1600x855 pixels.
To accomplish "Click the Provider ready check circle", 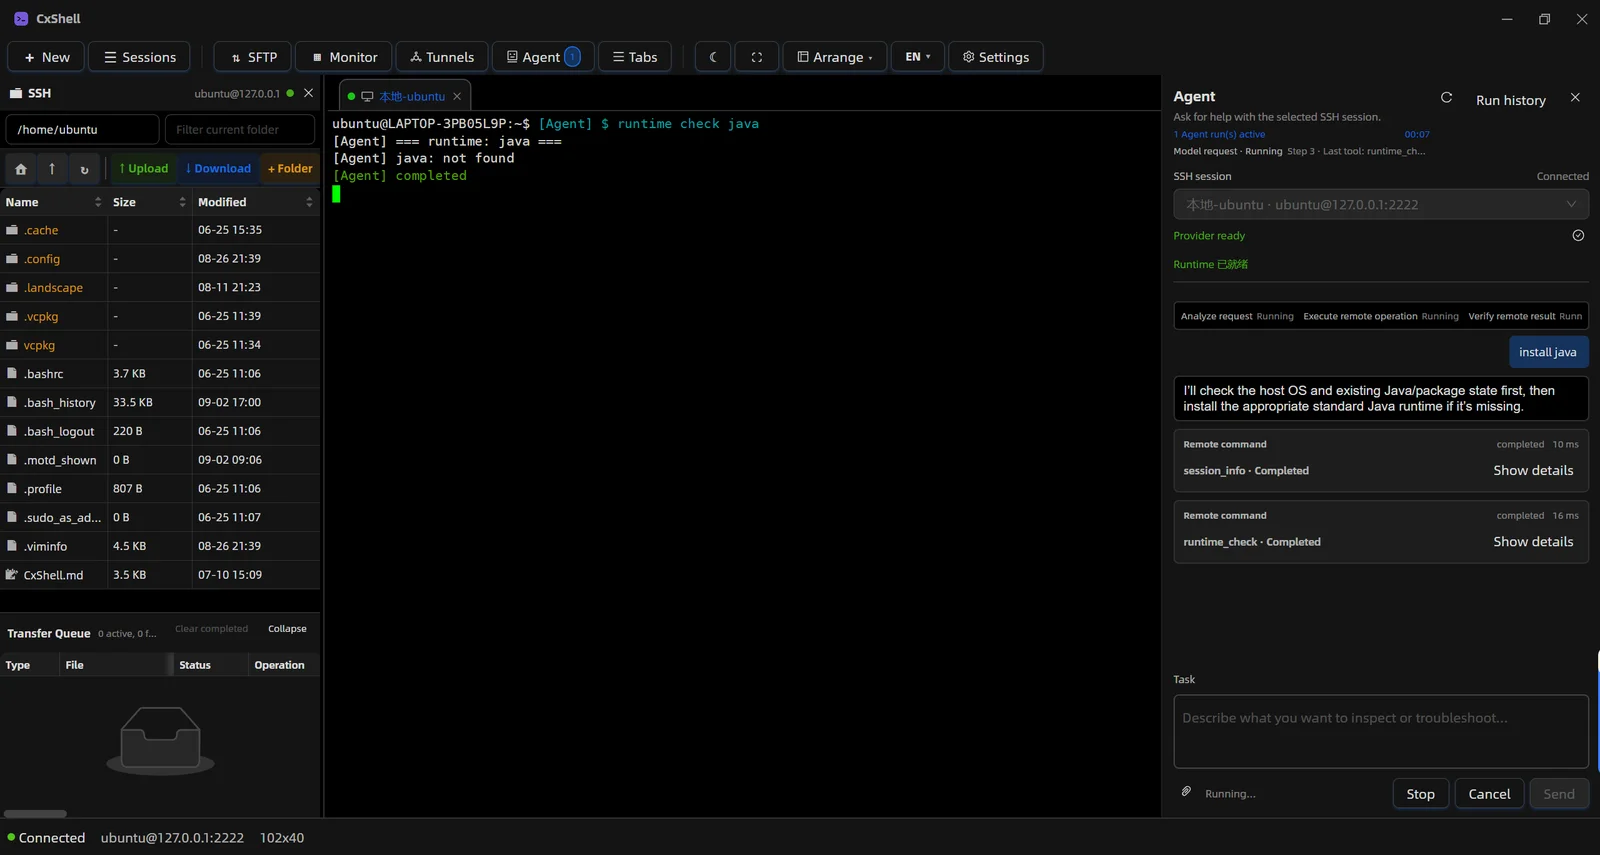I will pos(1578,236).
